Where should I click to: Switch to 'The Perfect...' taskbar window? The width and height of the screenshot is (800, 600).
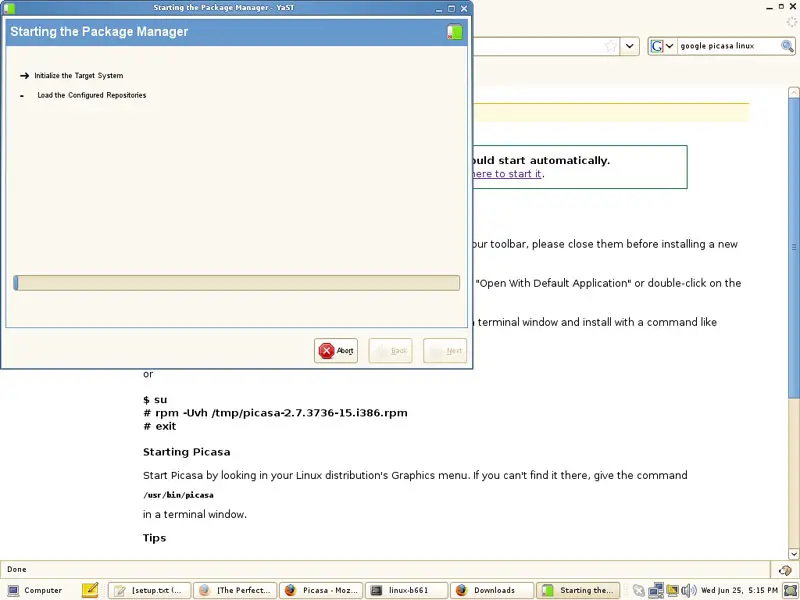click(x=236, y=590)
